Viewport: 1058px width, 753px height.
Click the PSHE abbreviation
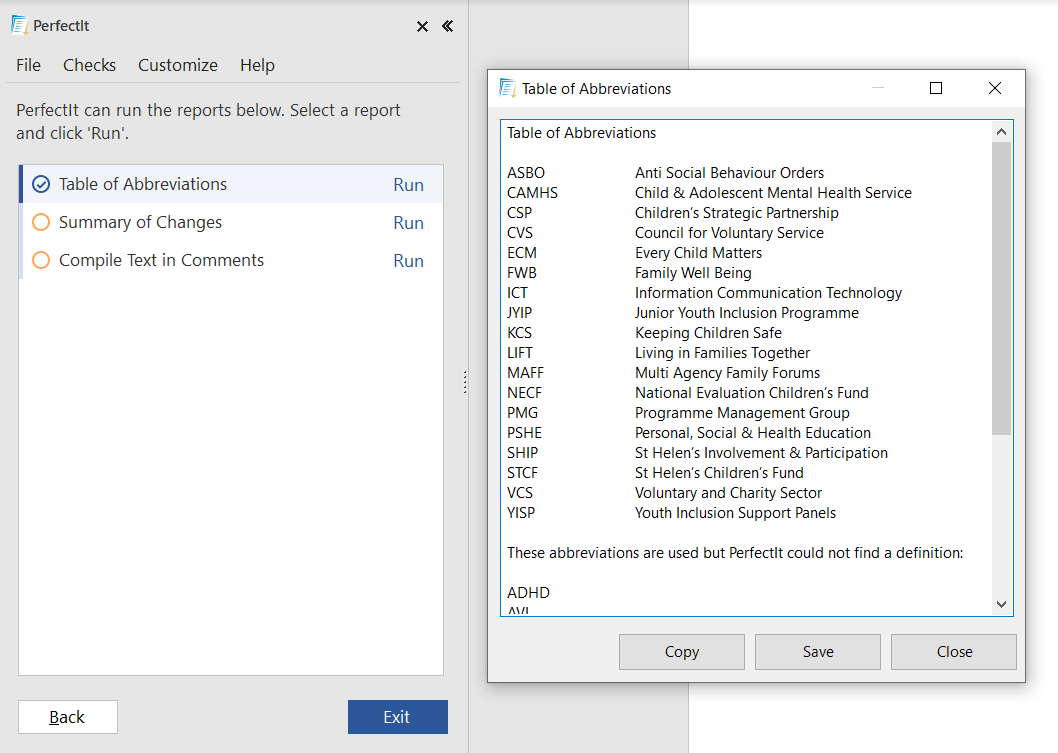524,433
